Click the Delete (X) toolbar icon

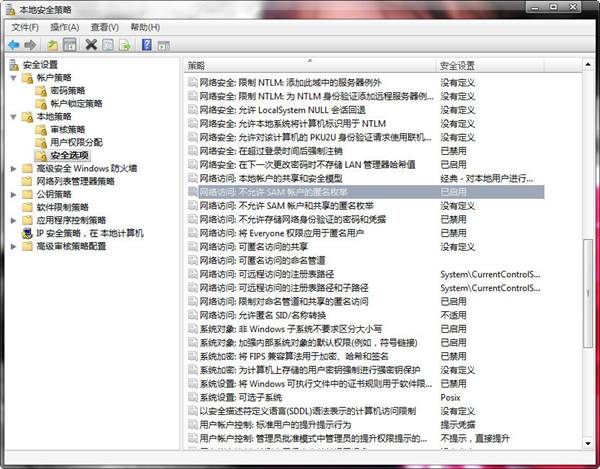click(91, 45)
